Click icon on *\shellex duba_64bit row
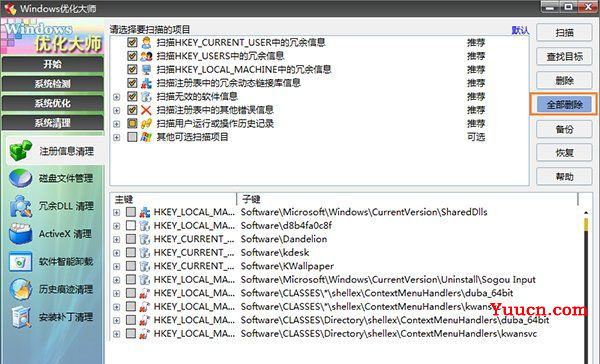The height and width of the screenshot is (364, 600). (144, 293)
